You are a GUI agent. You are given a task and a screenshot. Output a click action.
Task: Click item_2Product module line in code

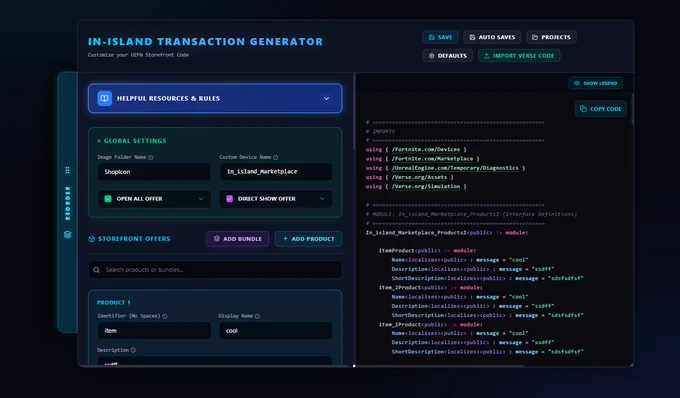click(431, 287)
